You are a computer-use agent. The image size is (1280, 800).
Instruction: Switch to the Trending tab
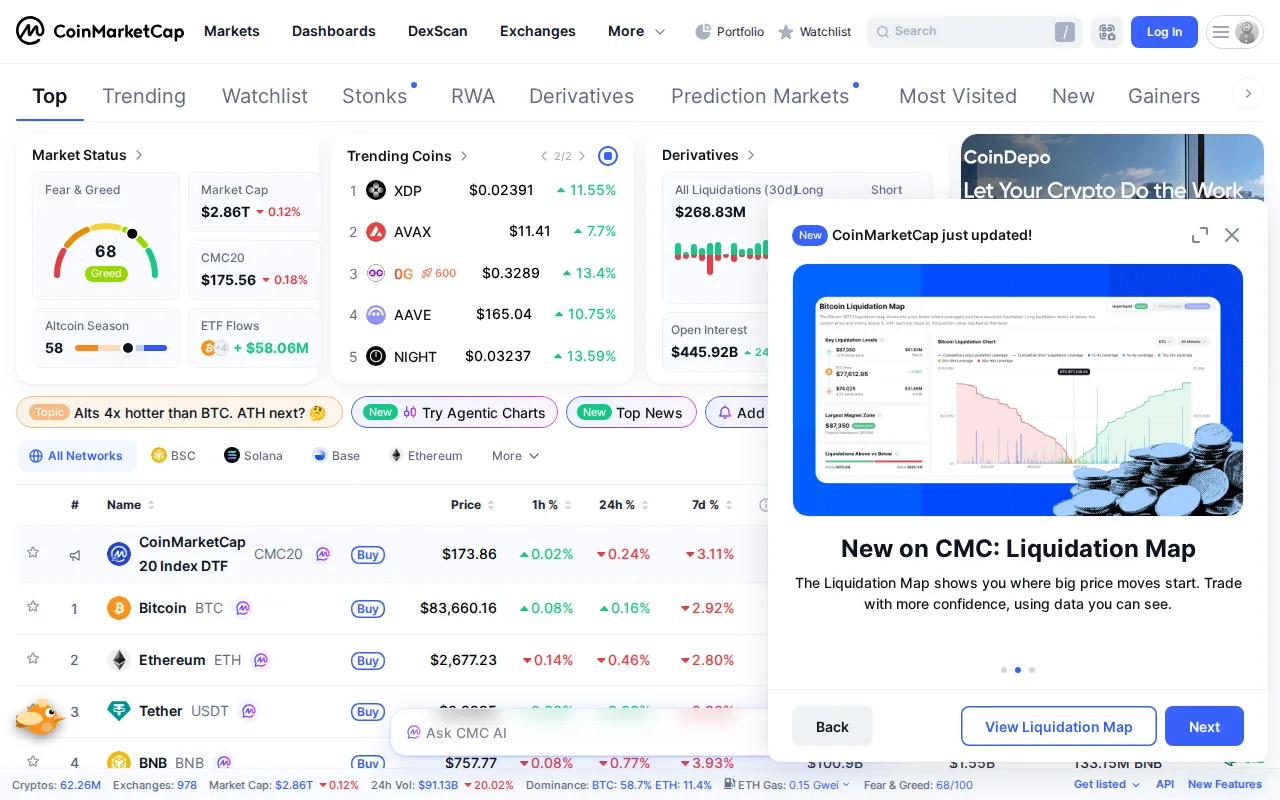(x=144, y=96)
